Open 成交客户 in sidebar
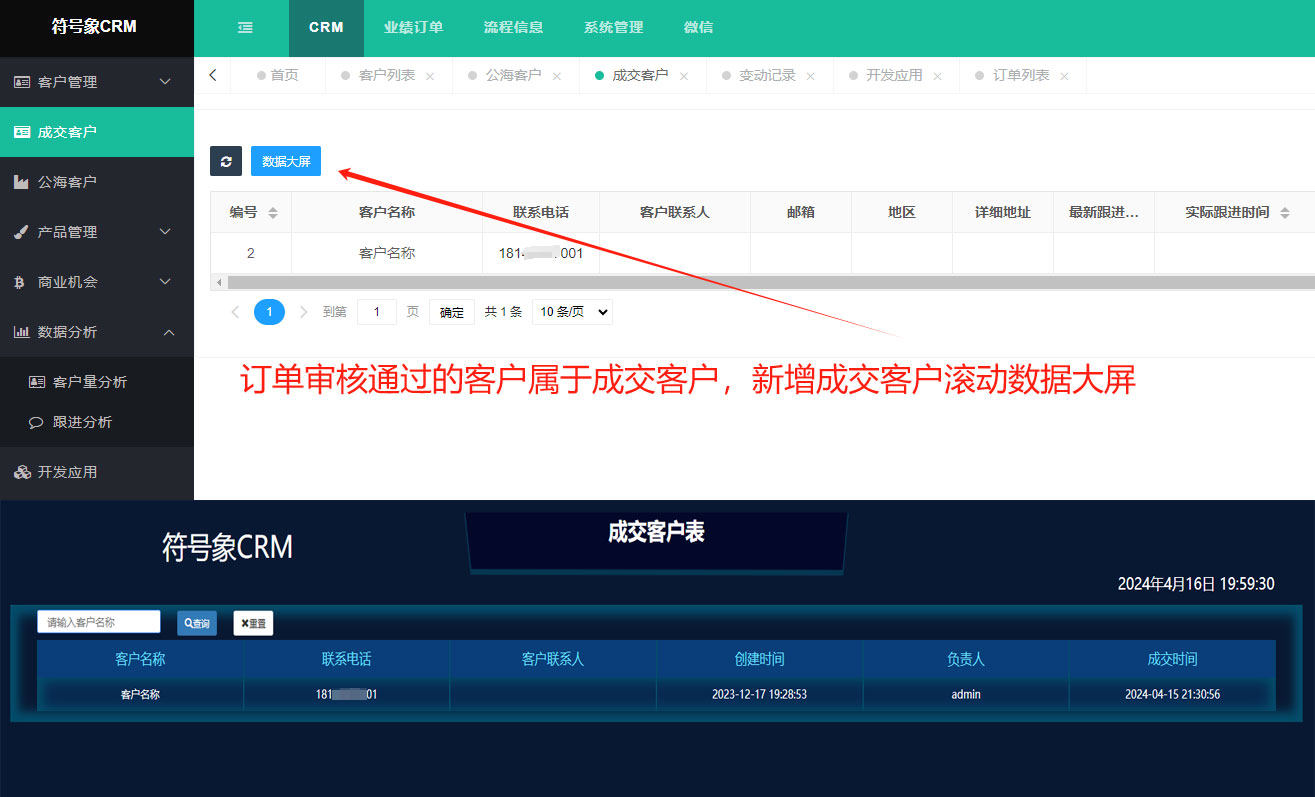 point(97,132)
